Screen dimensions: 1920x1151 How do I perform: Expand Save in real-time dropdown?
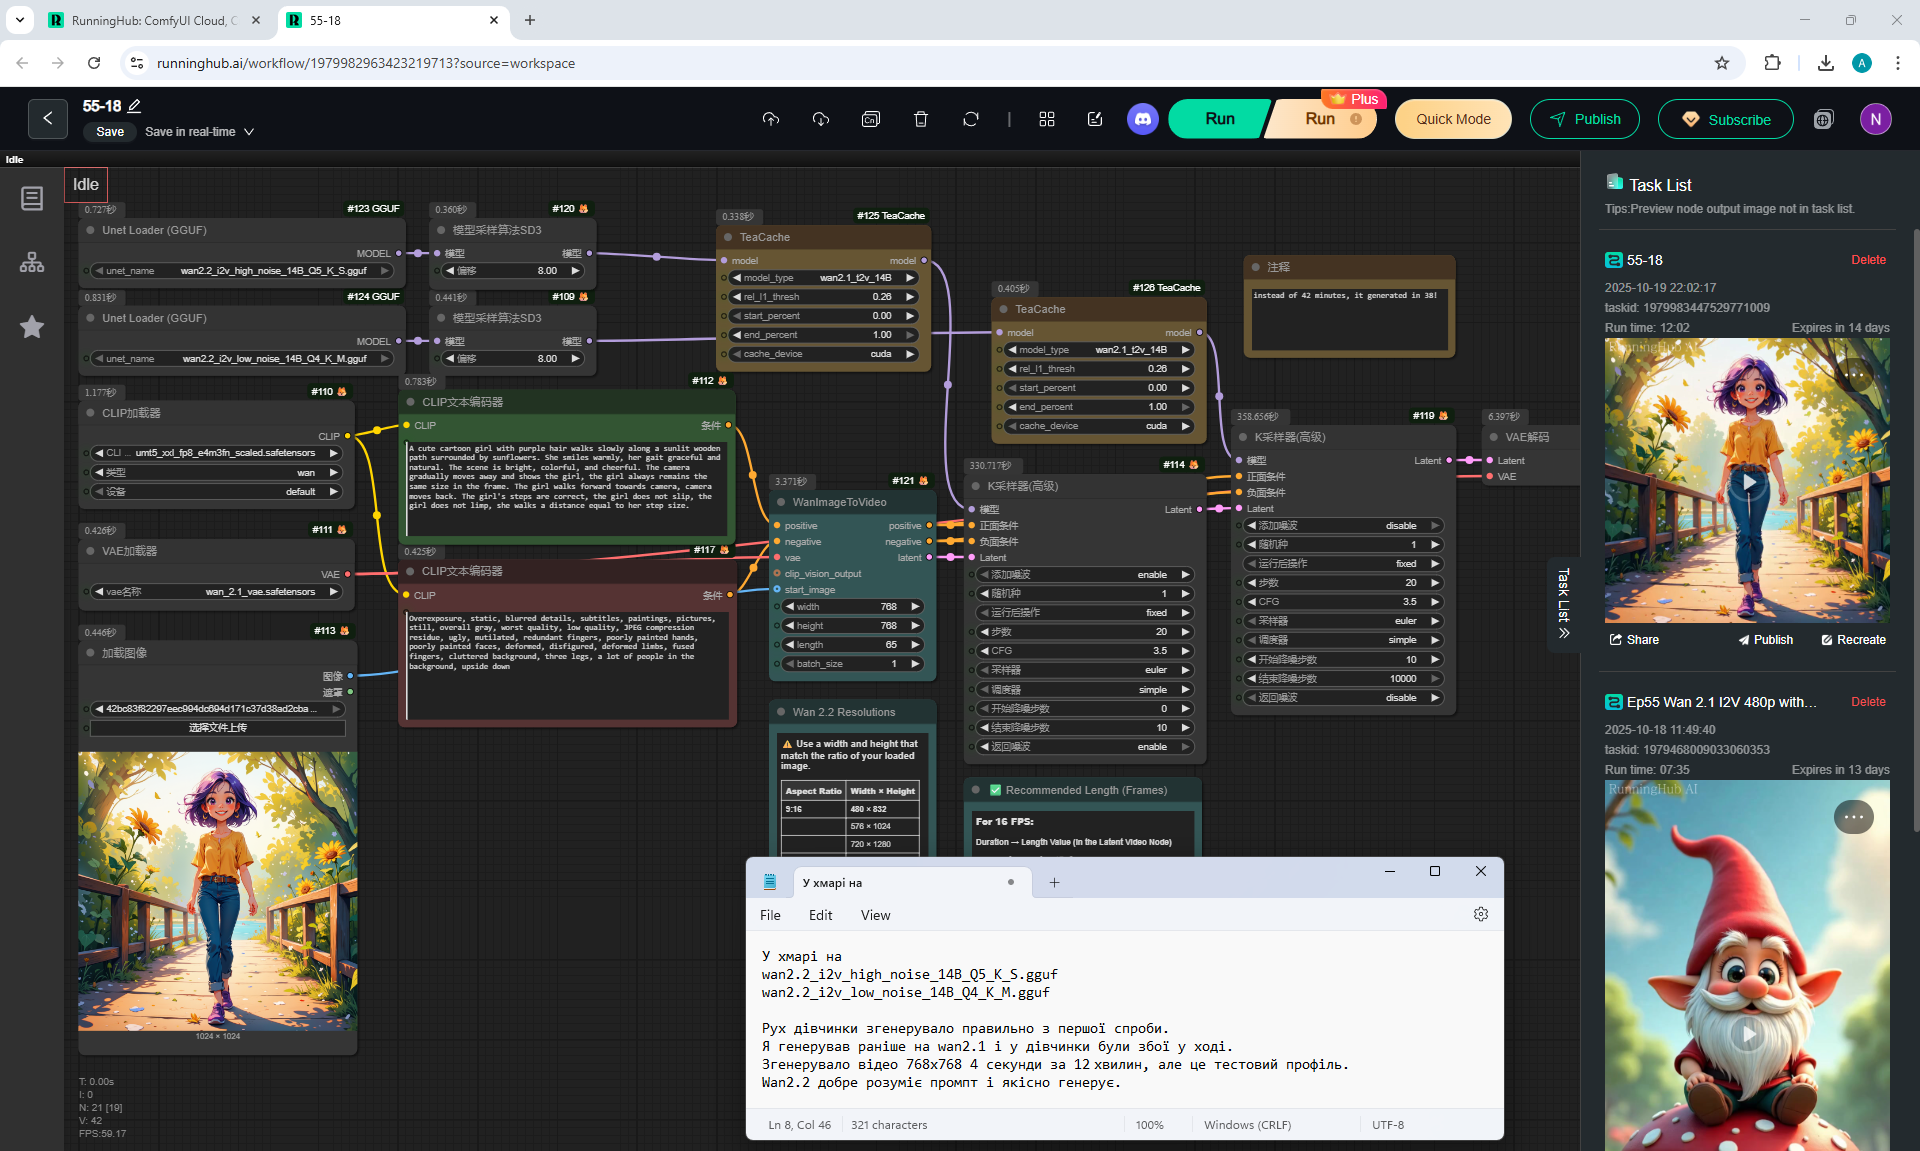249,132
